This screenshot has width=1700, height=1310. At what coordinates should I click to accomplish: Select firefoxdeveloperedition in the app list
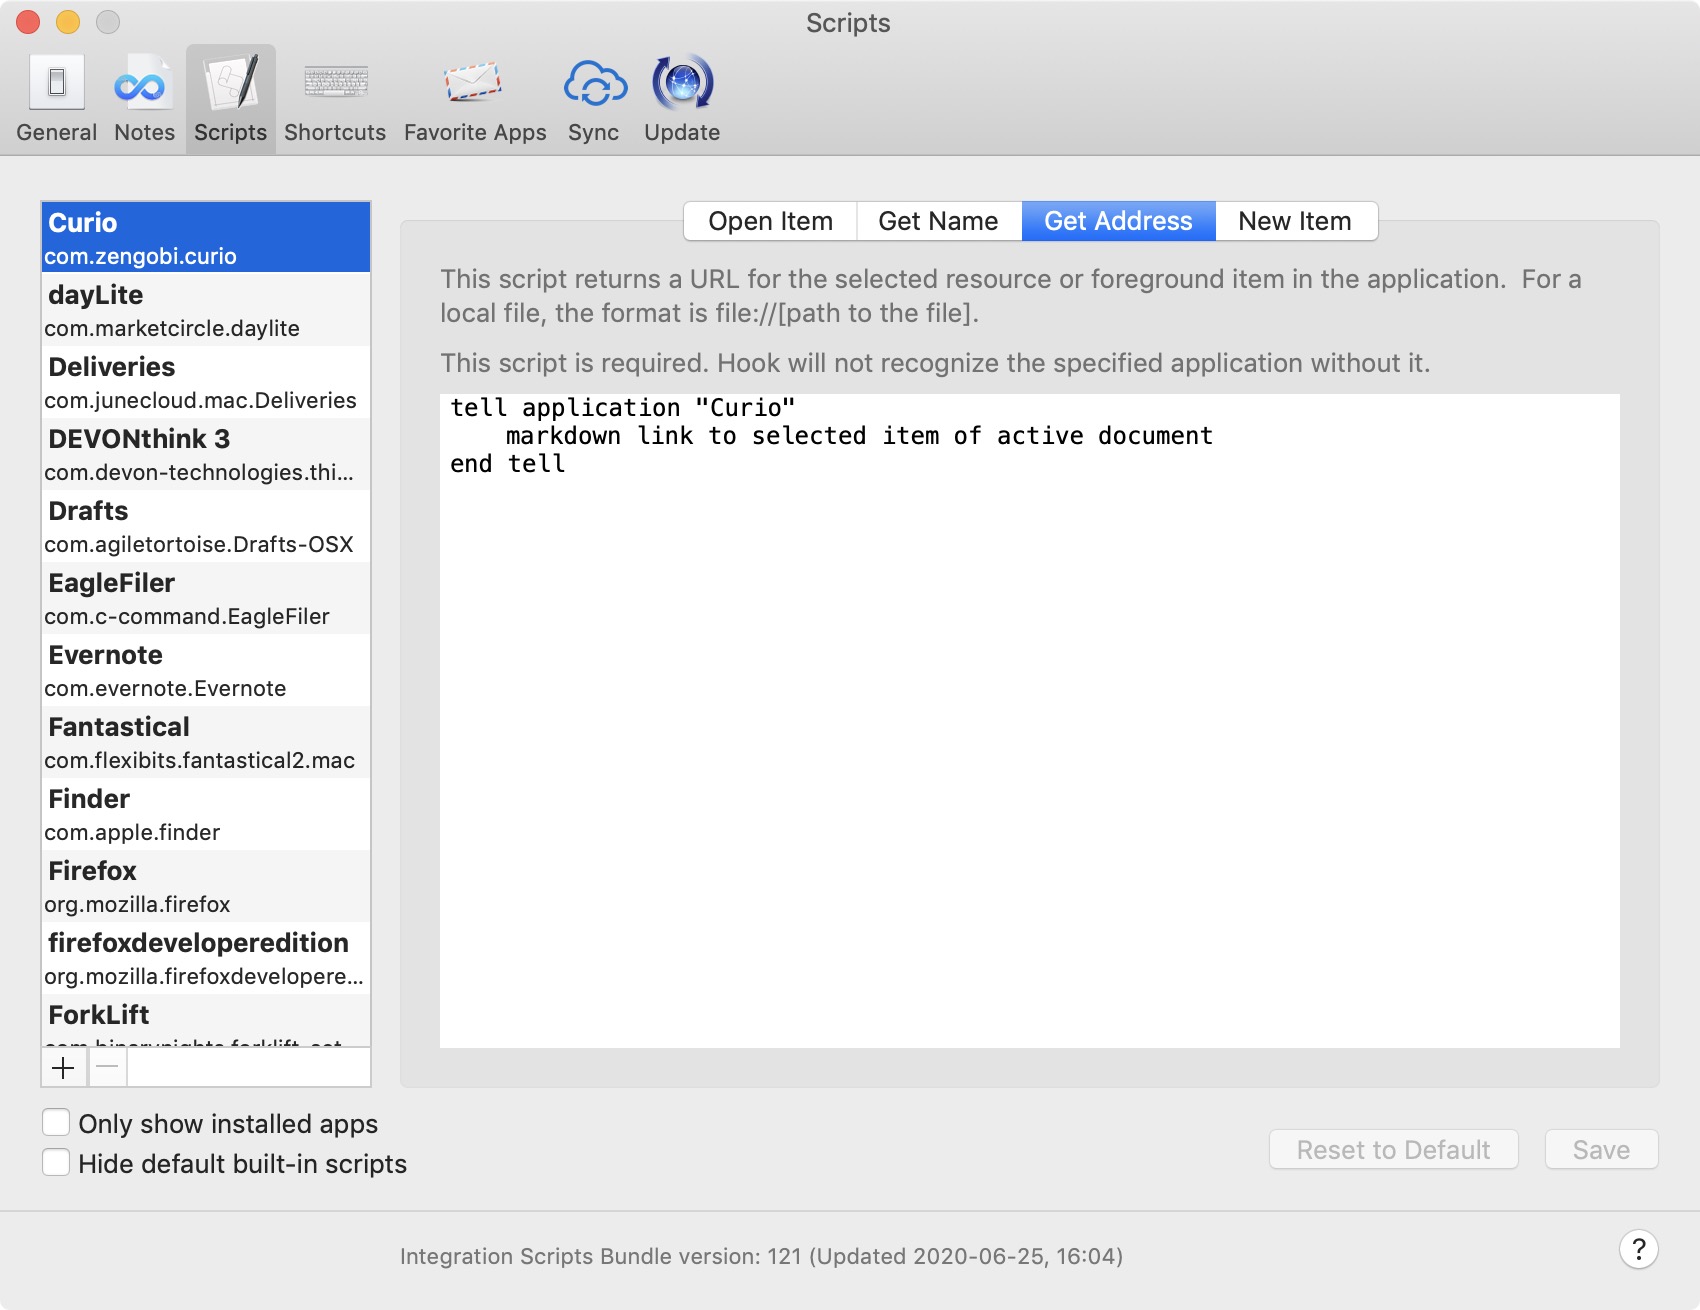coord(206,958)
